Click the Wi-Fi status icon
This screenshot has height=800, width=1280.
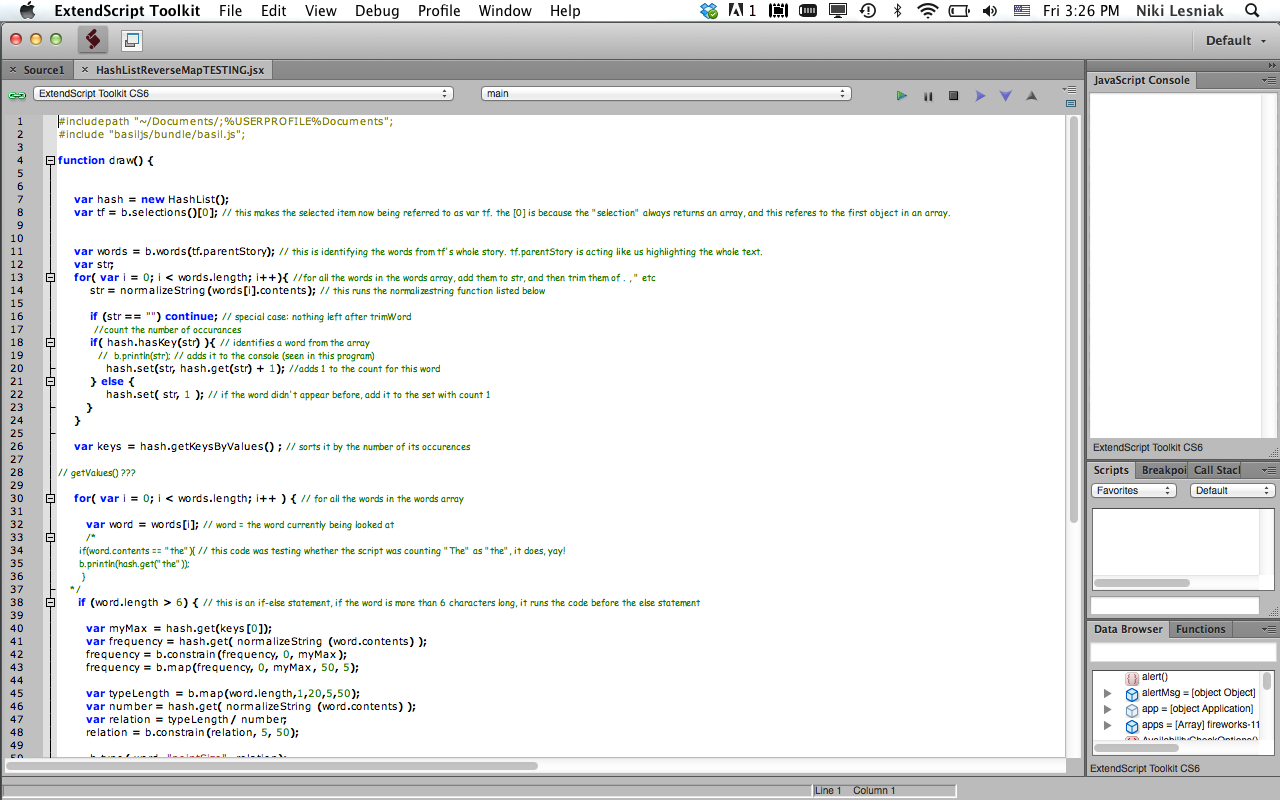click(928, 11)
